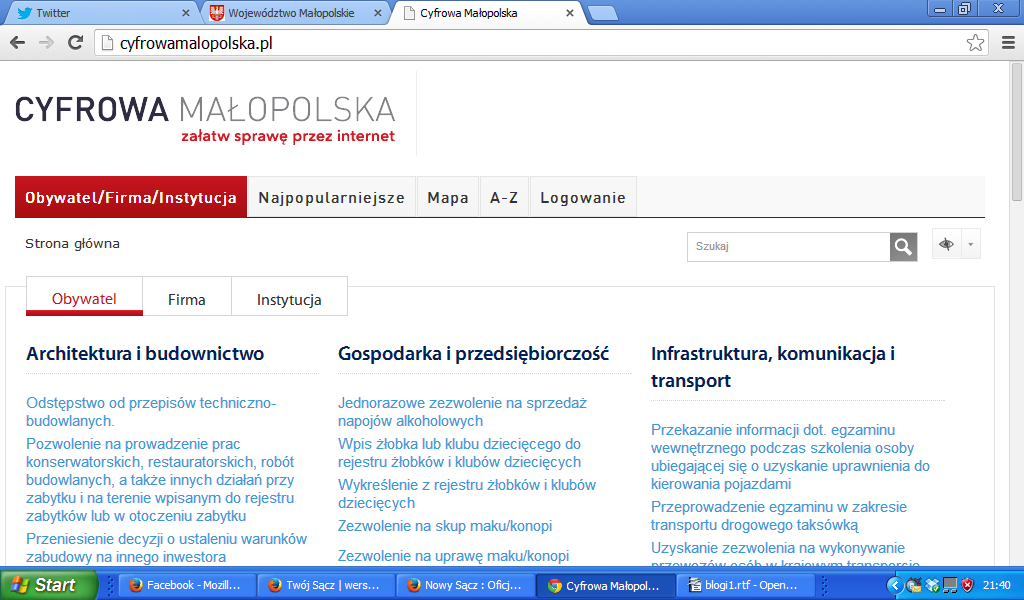1024x600 pixels.
Task: Click the network connection tray icon
Action: tap(950, 585)
